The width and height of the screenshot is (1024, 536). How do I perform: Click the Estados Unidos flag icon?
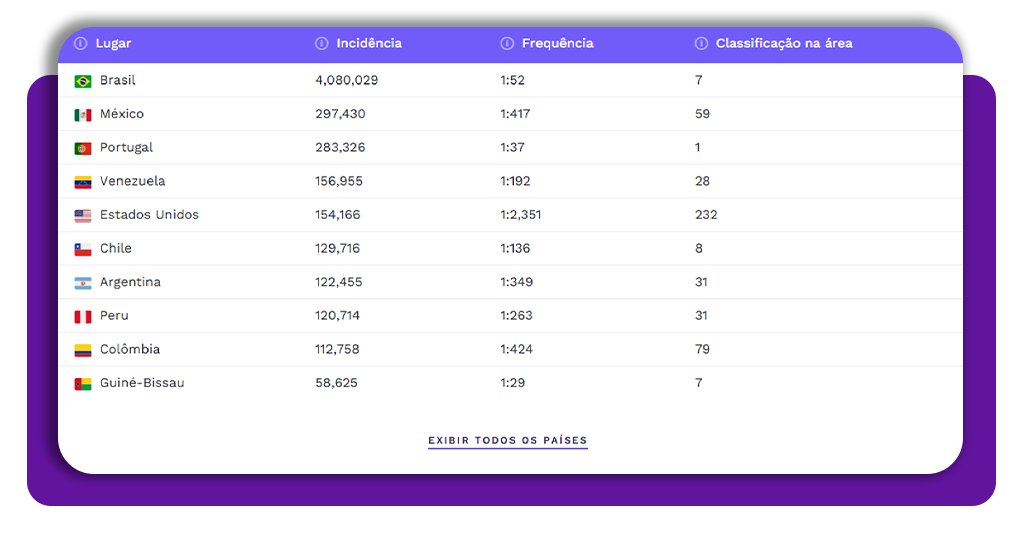(83, 216)
